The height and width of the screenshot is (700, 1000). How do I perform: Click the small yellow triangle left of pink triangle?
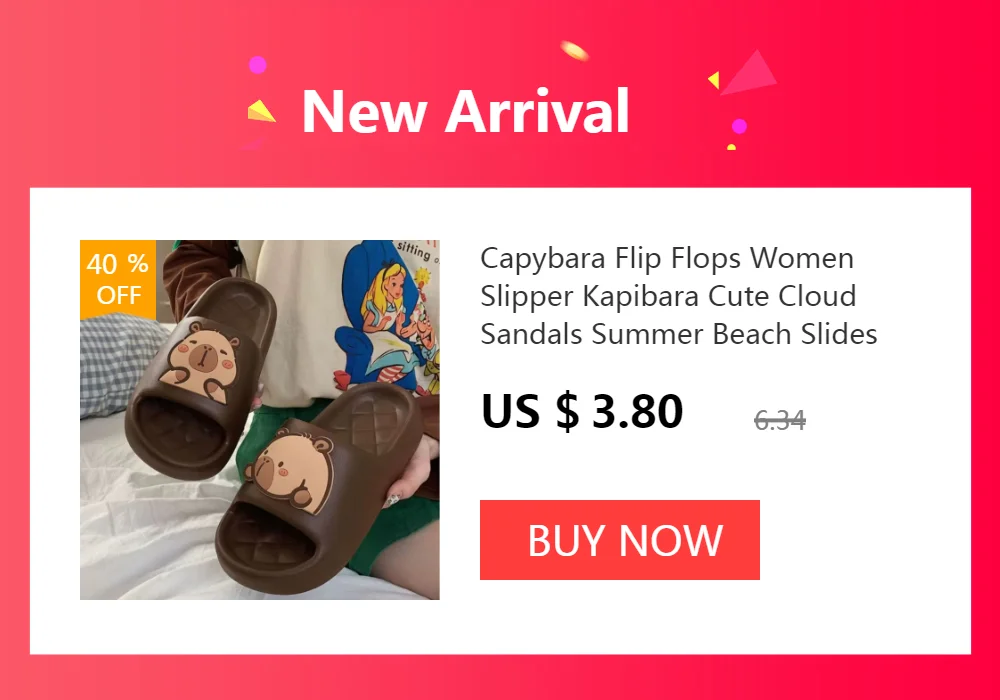coord(714,80)
